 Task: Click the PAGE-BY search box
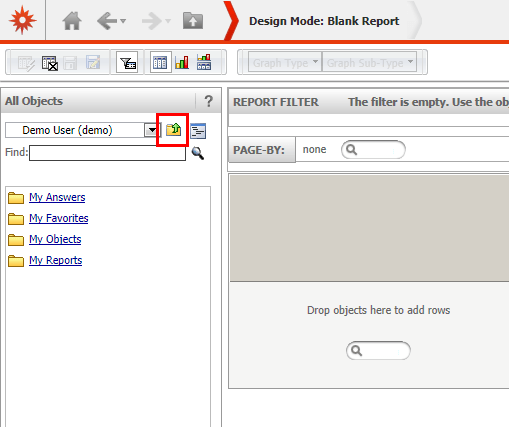[373, 150]
